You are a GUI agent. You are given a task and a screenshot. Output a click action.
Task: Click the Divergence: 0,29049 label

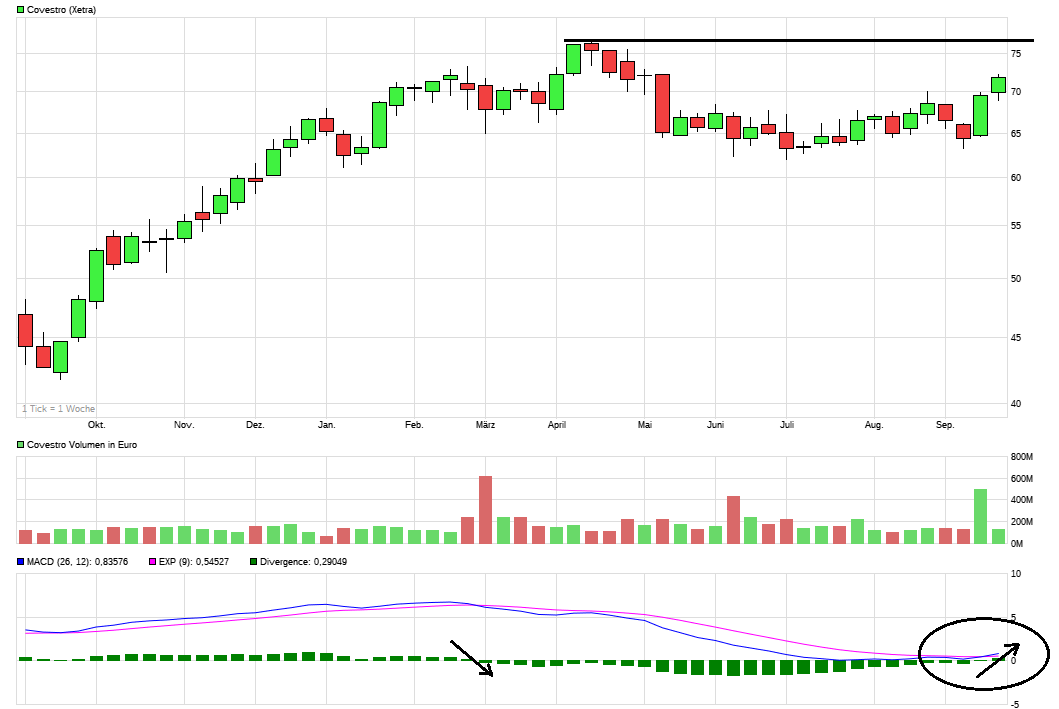(x=303, y=562)
